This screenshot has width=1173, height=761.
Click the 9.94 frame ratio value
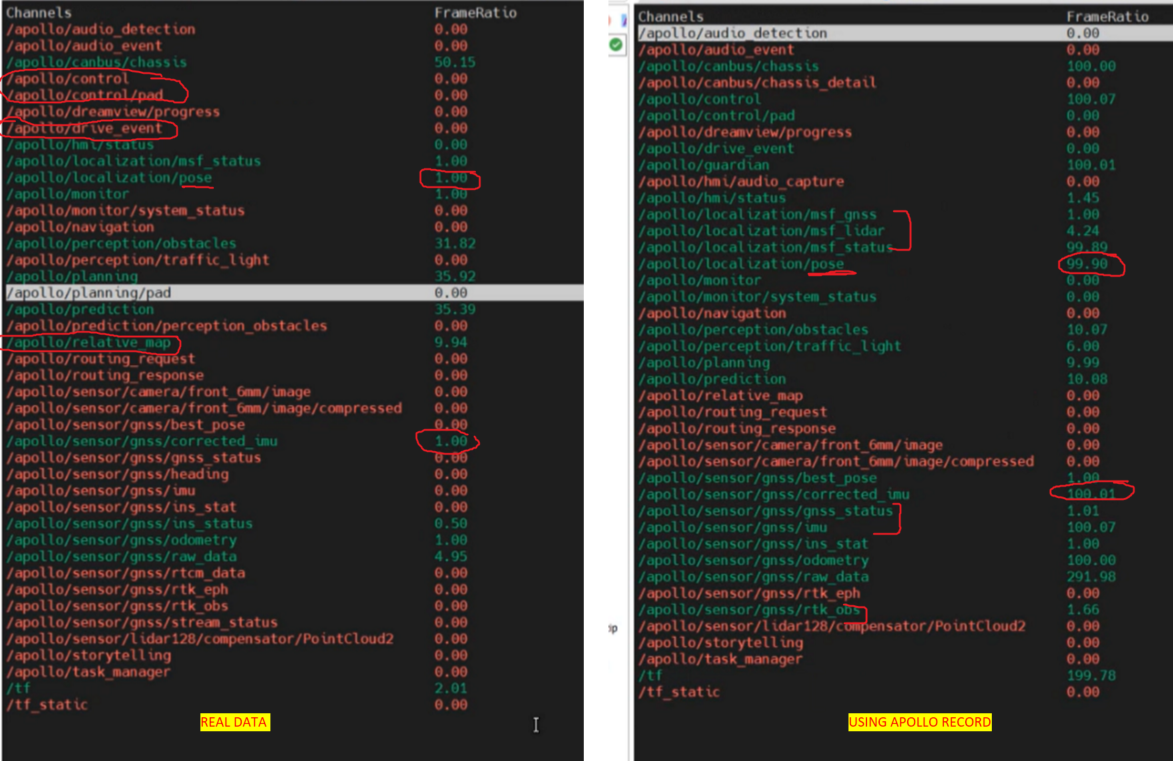point(451,342)
